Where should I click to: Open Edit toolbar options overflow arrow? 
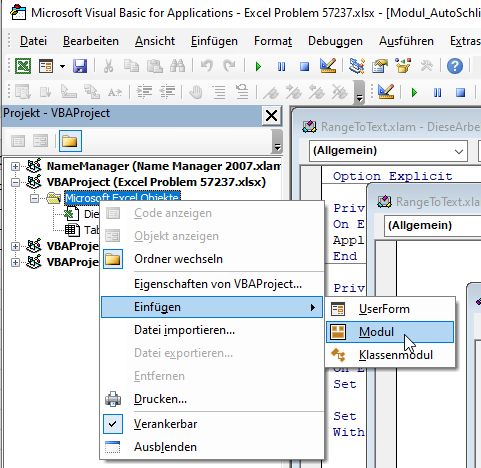359,93
